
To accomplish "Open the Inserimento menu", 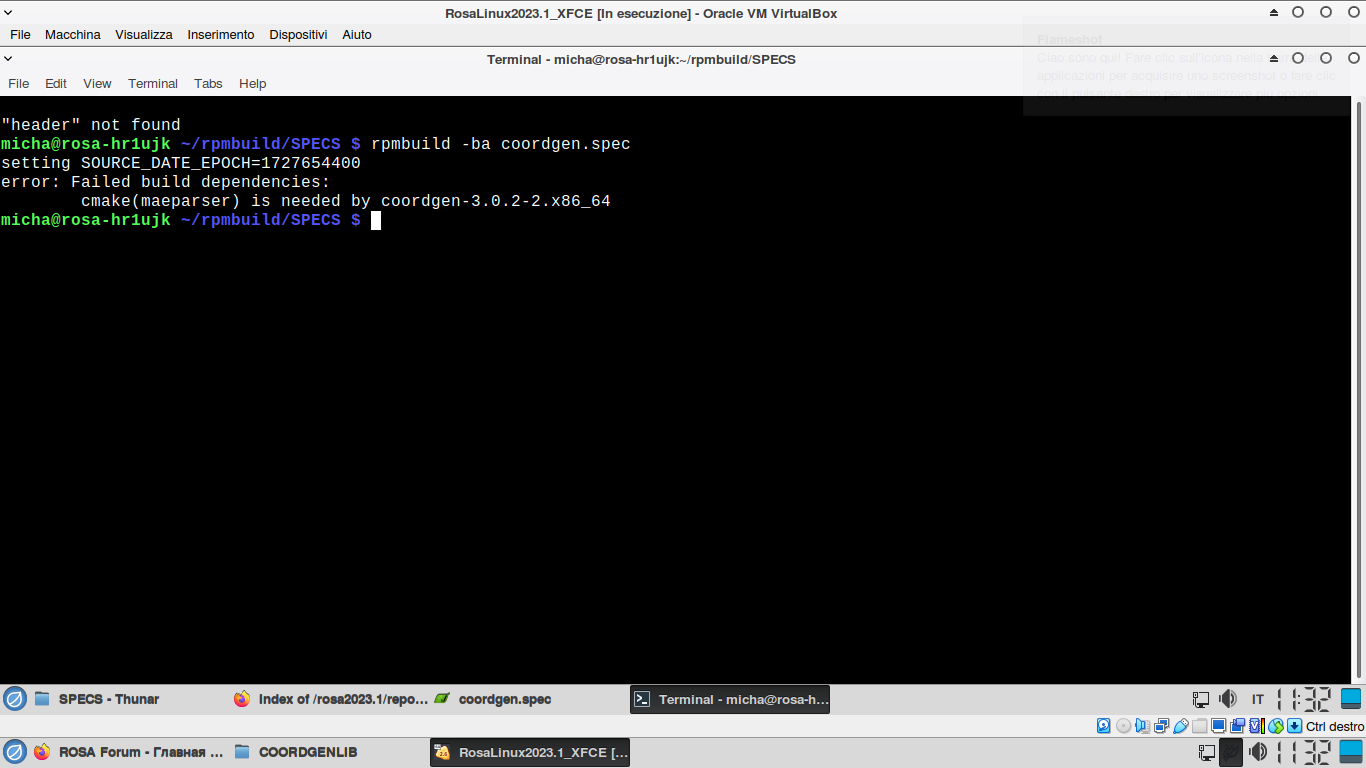I will tap(221, 34).
